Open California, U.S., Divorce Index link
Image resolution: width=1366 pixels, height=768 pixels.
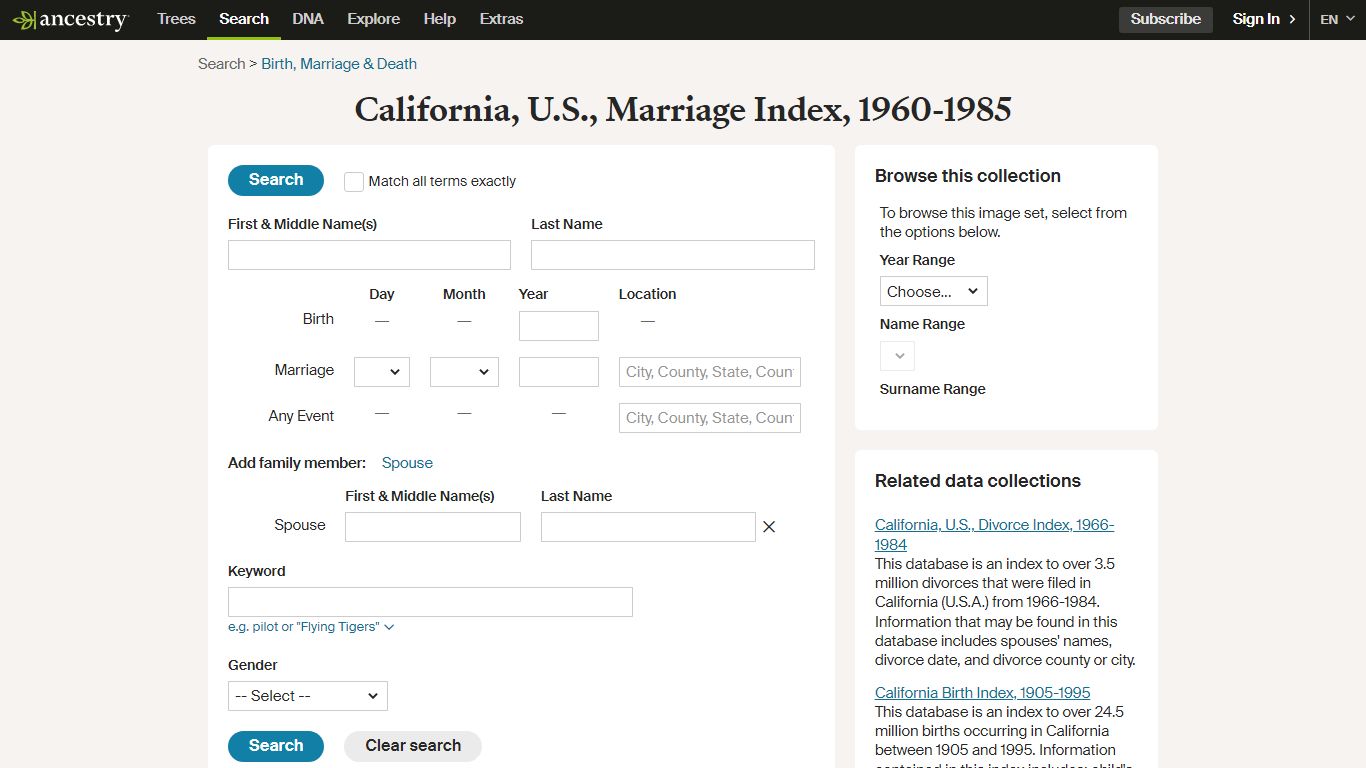pyautogui.click(x=994, y=535)
